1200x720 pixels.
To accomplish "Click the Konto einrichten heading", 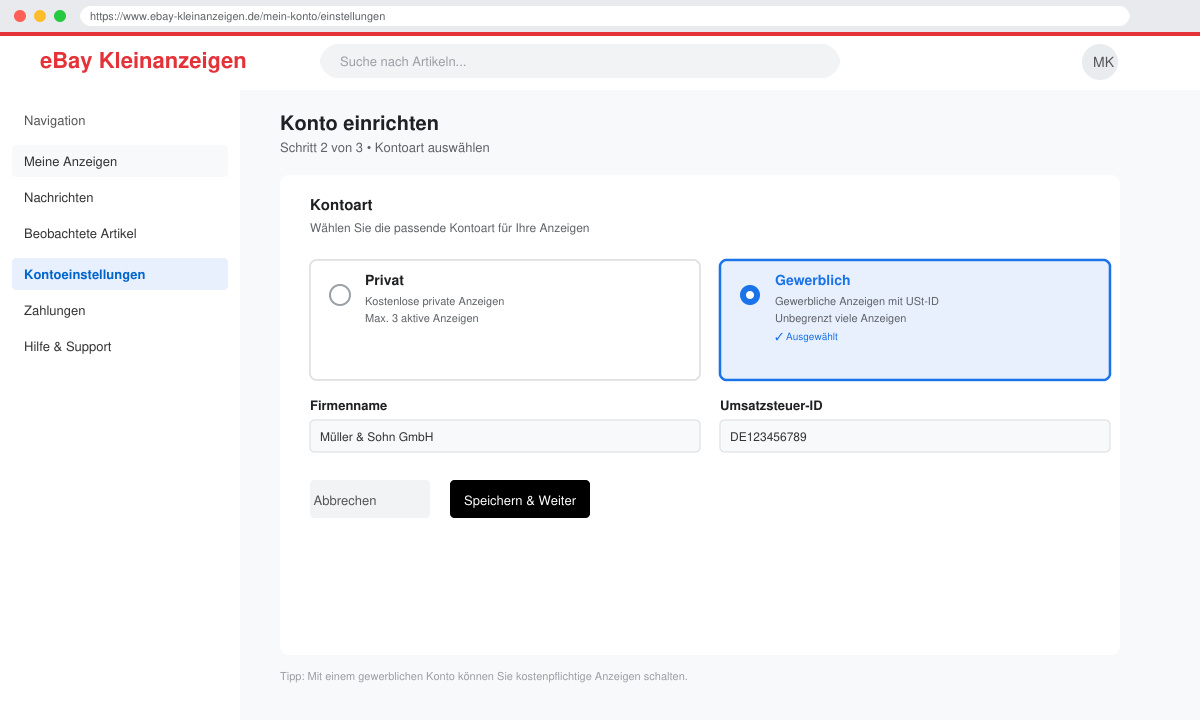I will pyautogui.click(x=359, y=123).
